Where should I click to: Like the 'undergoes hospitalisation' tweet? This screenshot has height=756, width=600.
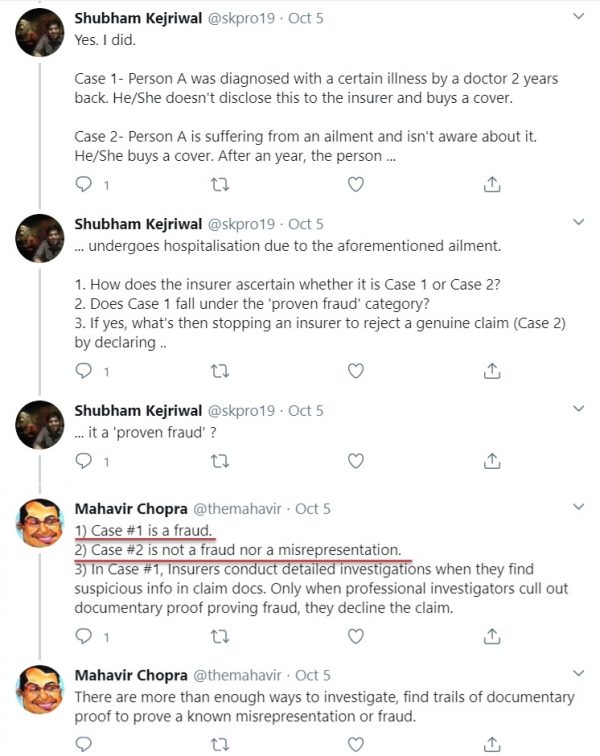pos(355,371)
